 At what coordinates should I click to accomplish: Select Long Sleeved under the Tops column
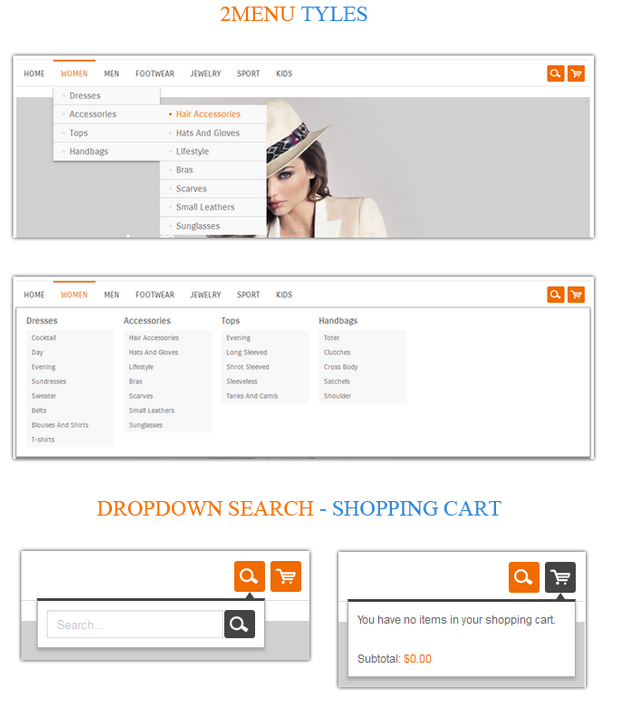click(x=247, y=352)
